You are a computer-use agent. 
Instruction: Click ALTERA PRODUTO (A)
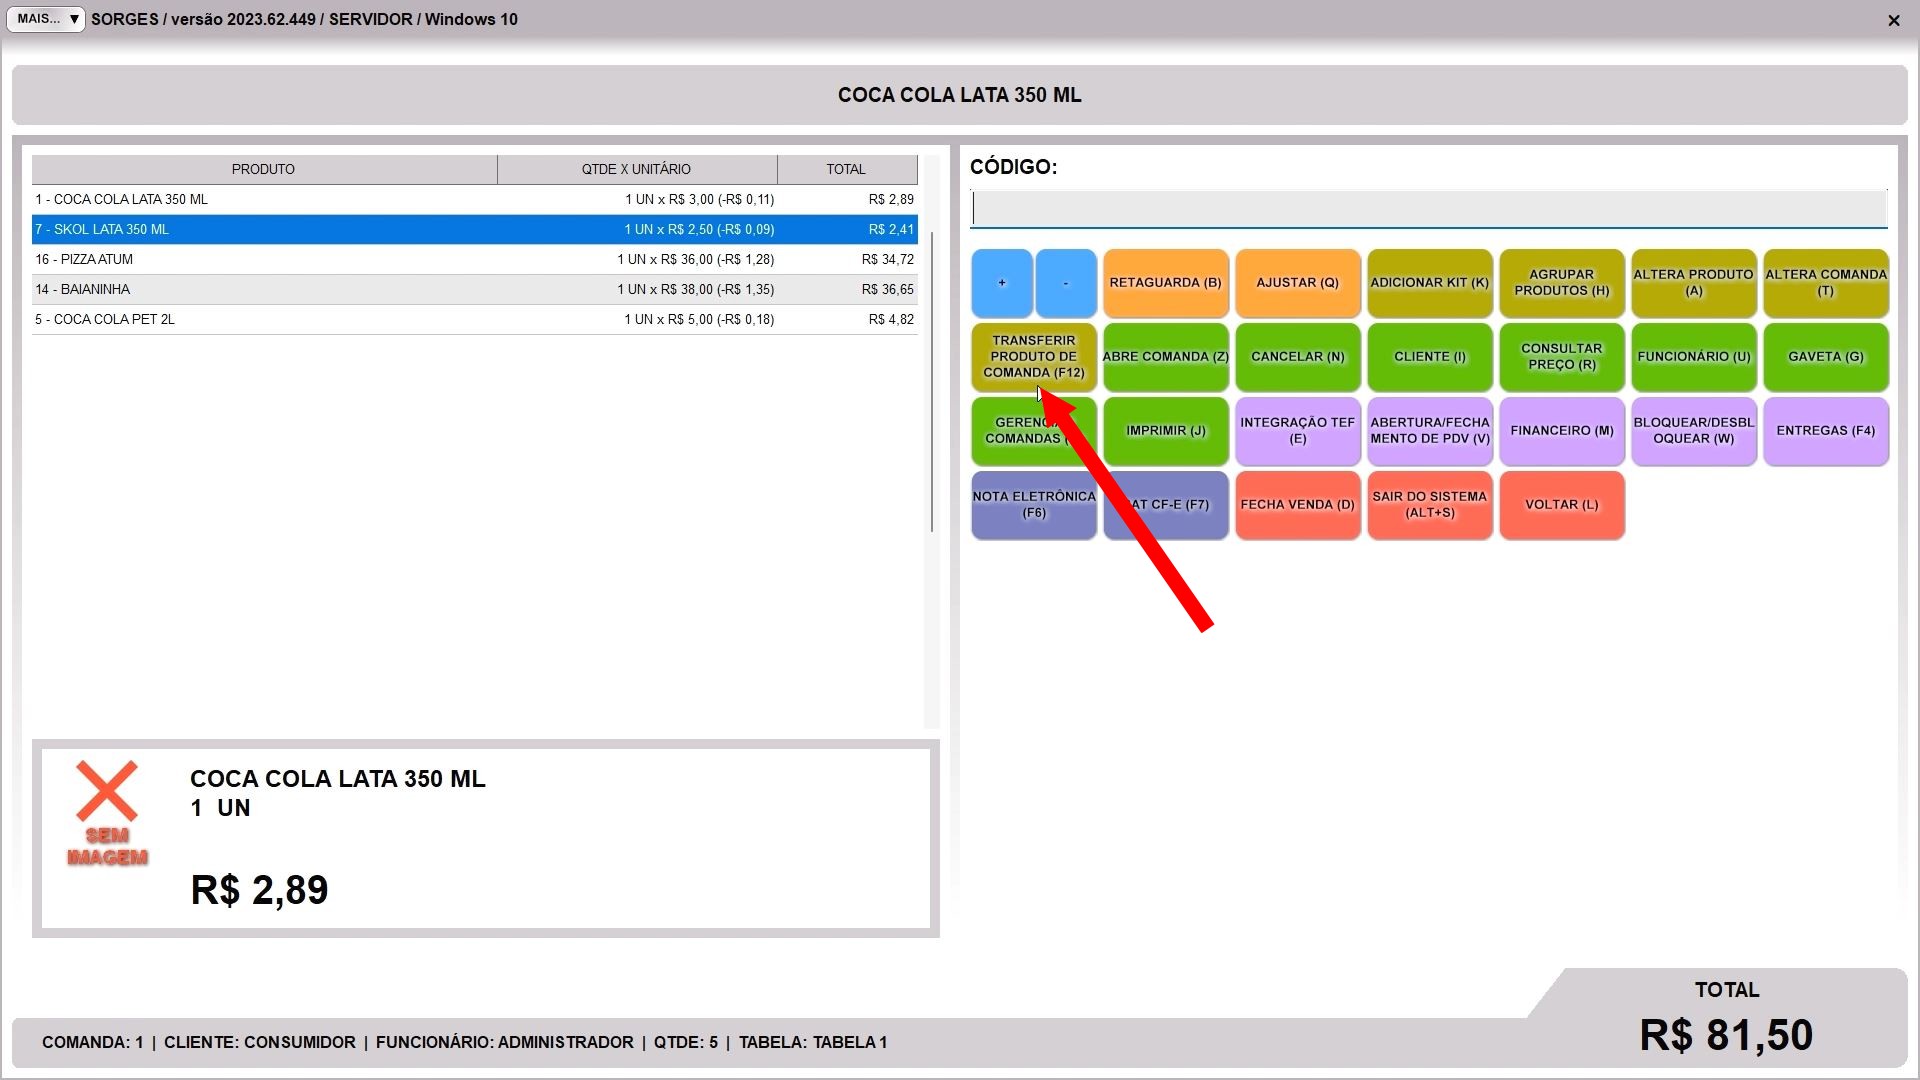coord(1694,283)
